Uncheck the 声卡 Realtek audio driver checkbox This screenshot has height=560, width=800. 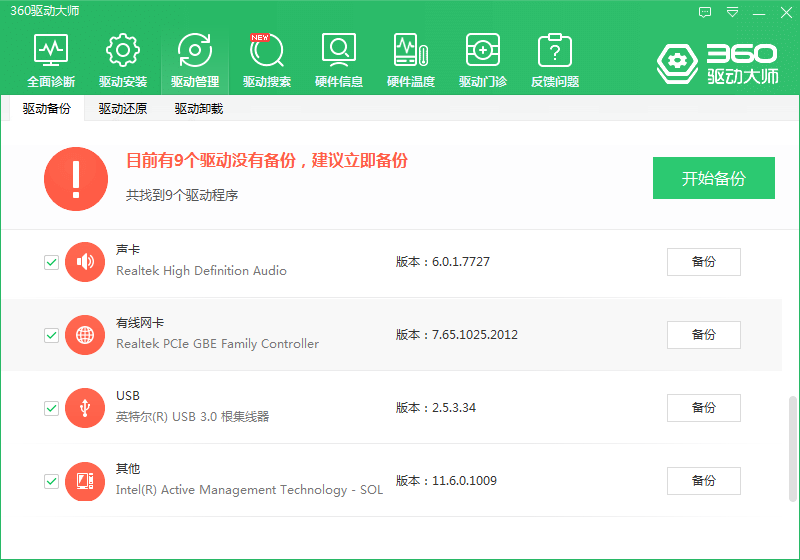coord(51,262)
